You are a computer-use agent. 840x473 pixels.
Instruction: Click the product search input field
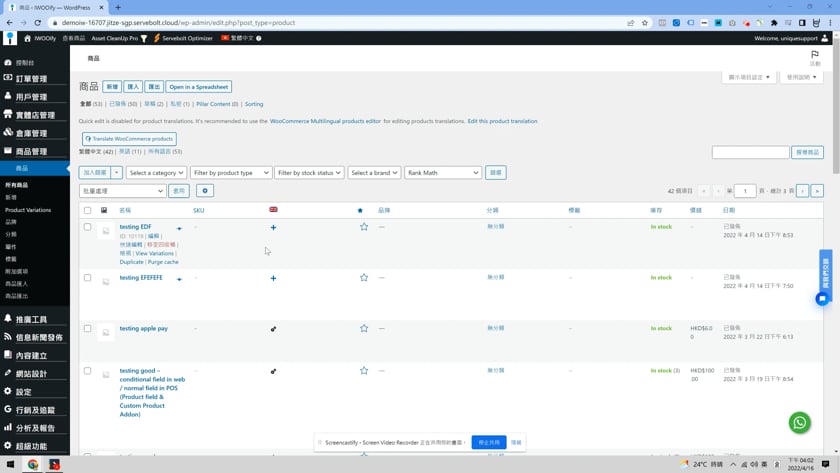[x=750, y=152]
